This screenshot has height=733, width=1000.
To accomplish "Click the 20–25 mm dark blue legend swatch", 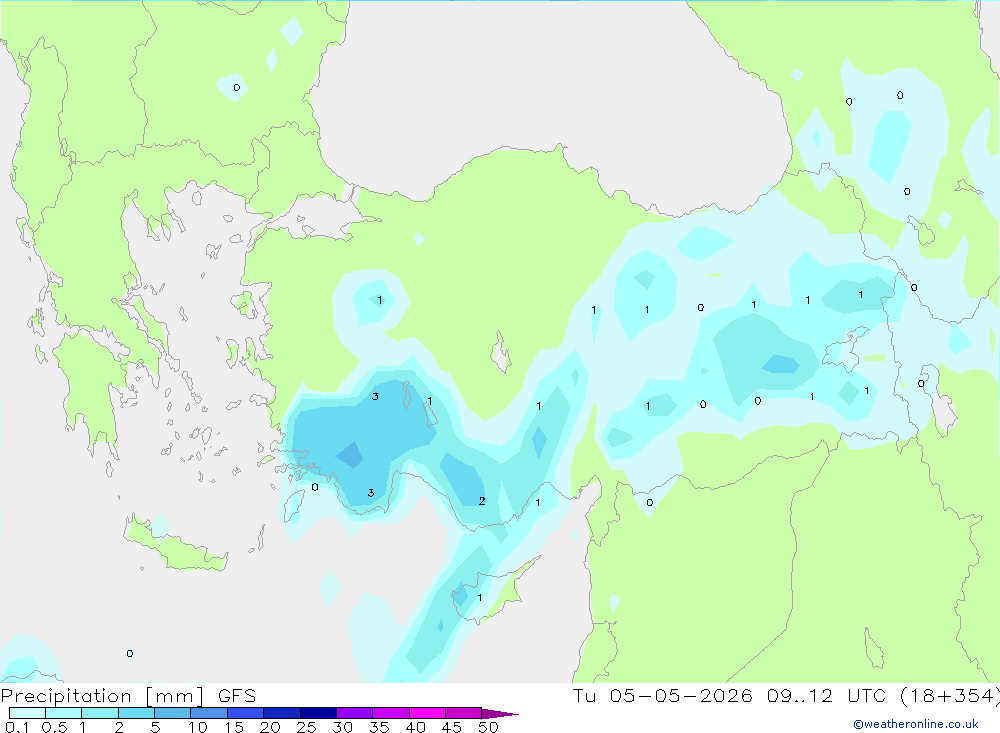I will pyautogui.click(x=281, y=713).
